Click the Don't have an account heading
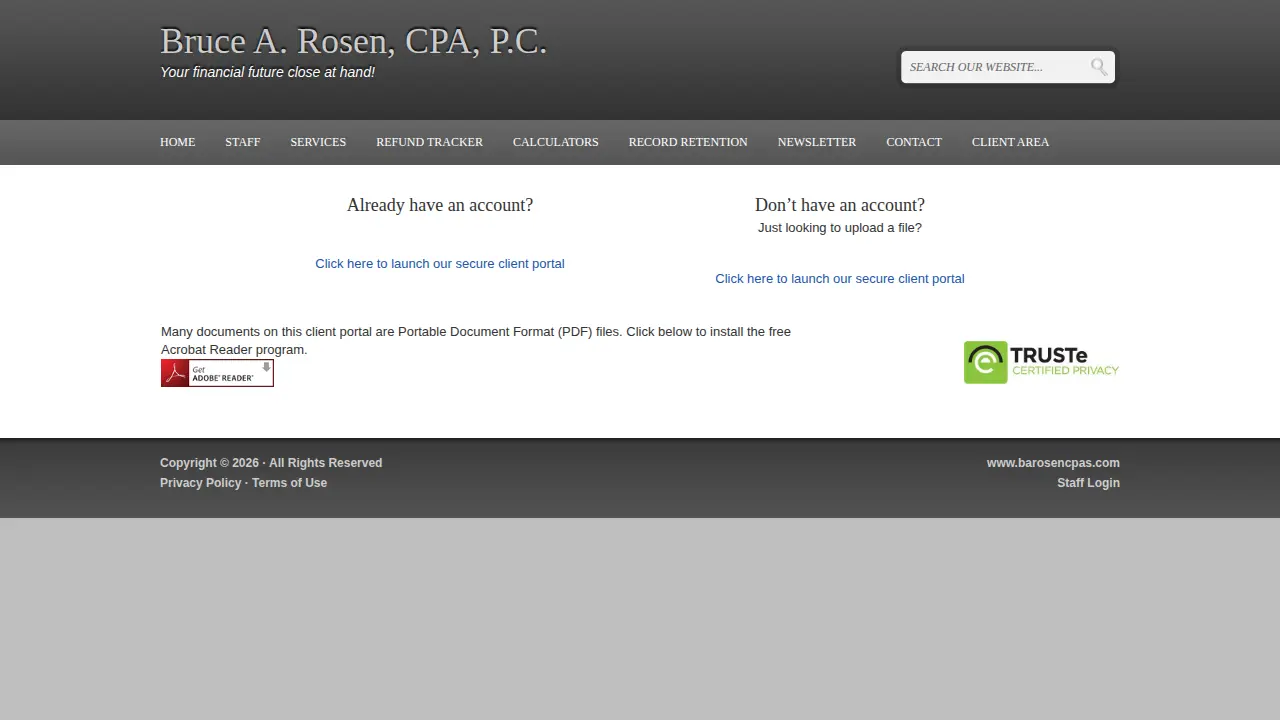 [840, 205]
